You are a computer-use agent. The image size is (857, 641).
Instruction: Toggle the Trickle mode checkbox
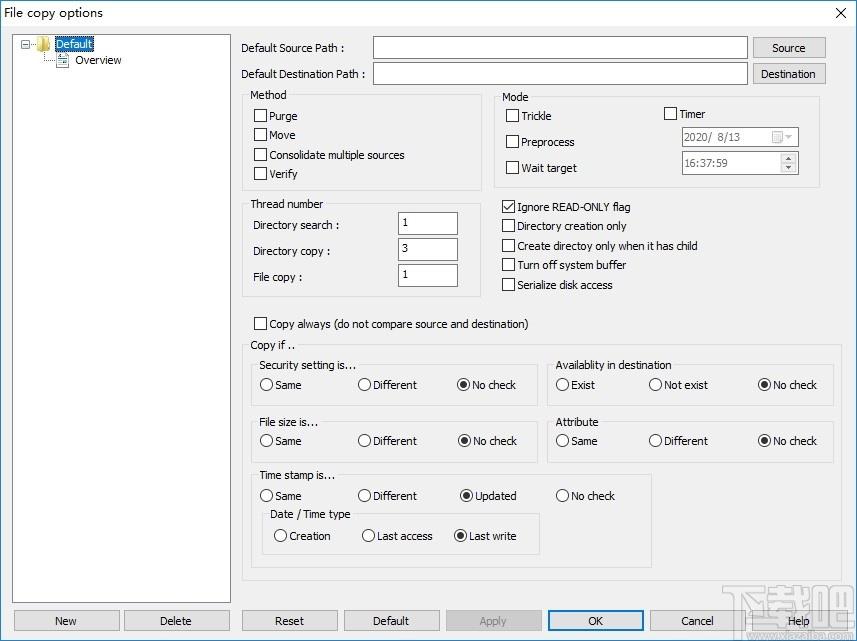click(x=512, y=116)
